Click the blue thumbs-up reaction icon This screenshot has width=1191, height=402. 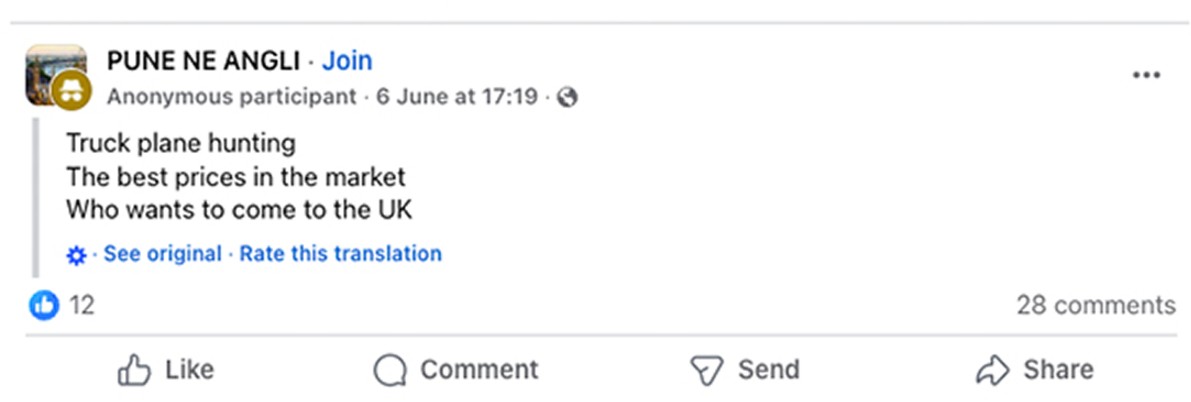click(44, 305)
